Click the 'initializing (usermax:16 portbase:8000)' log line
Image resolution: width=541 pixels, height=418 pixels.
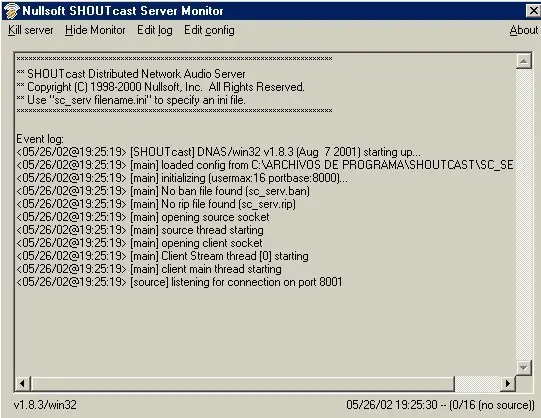(182, 178)
